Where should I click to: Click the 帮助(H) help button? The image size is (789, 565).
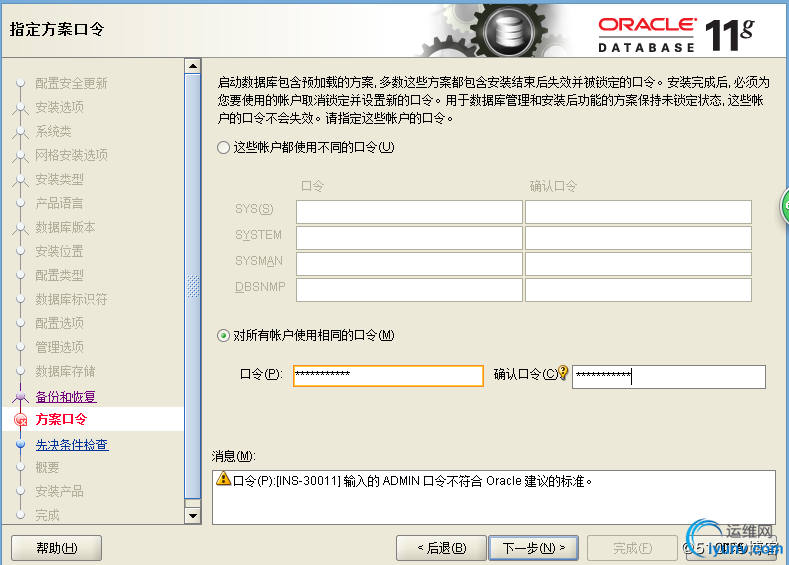[56, 548]
